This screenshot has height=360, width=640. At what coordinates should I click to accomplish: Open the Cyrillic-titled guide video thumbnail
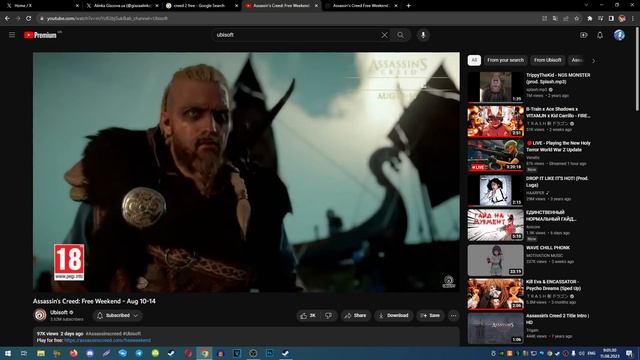[496, 225]
